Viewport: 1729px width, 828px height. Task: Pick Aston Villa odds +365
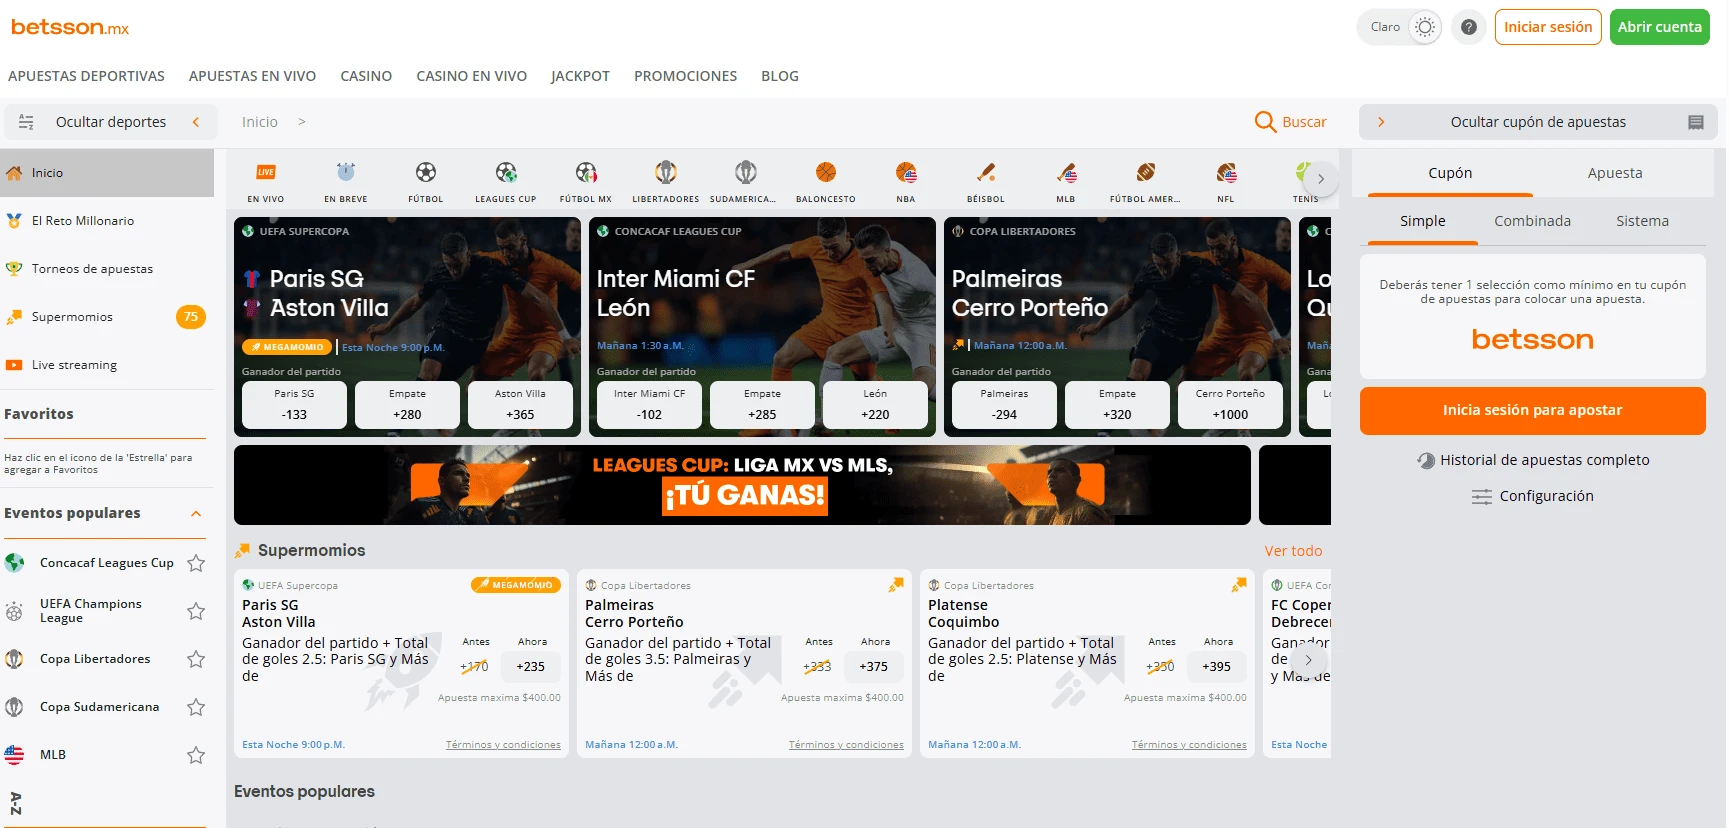point(520,405)
